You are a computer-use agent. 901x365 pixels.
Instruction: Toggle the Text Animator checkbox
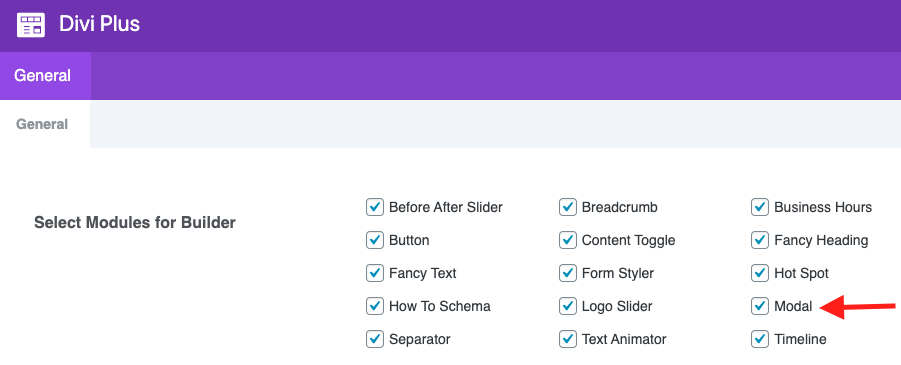click(568, 339)
